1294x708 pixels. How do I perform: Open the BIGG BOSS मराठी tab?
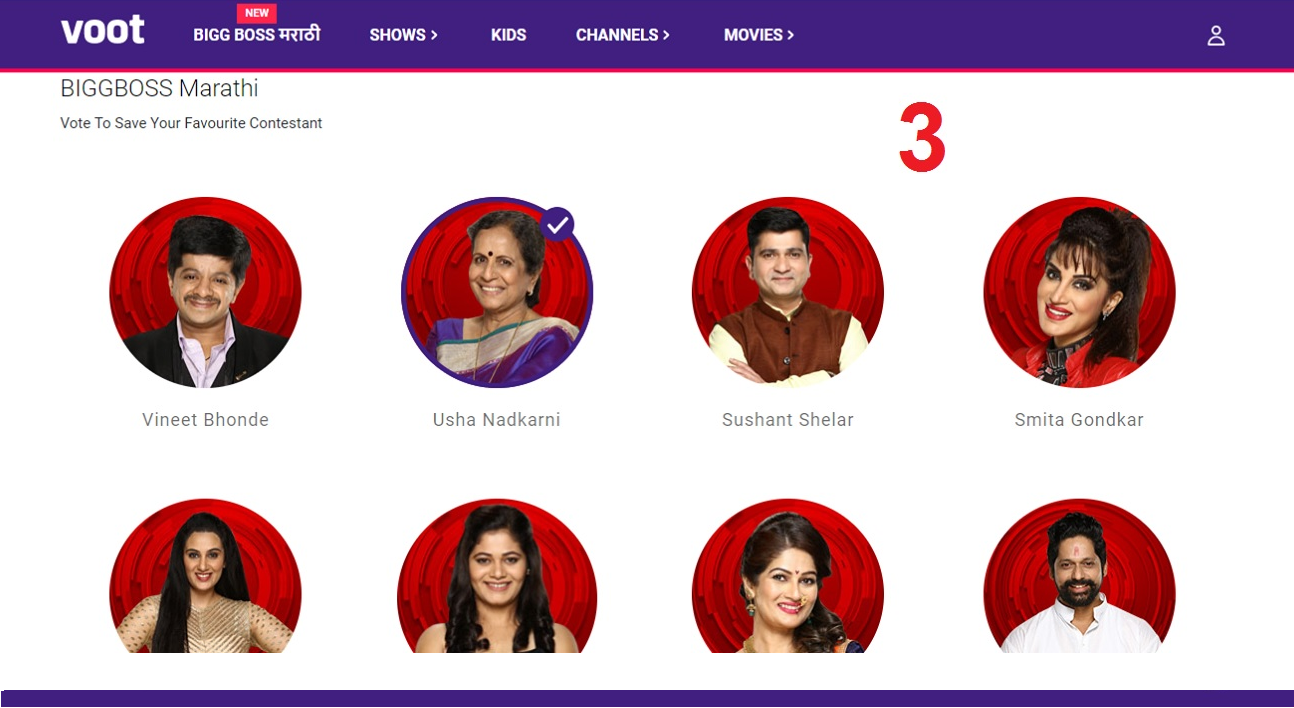(x=257, y=35)
